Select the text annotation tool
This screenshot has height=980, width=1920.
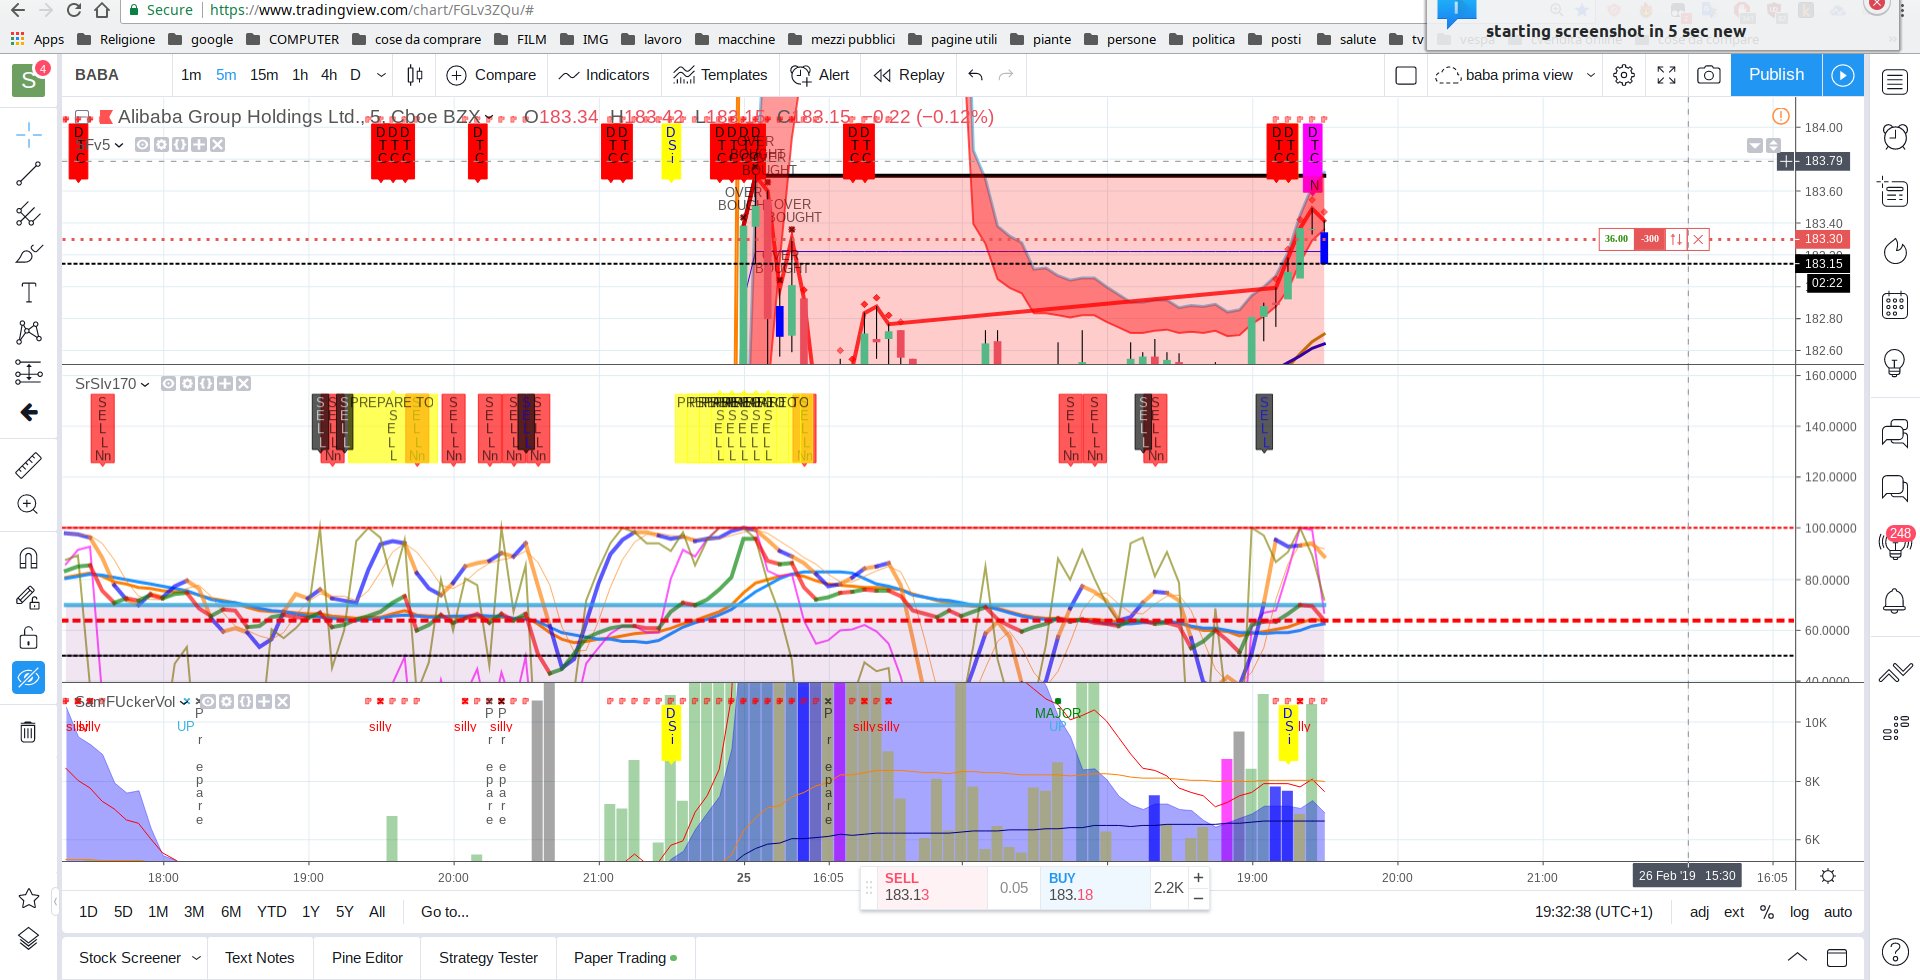click(29, 292)
